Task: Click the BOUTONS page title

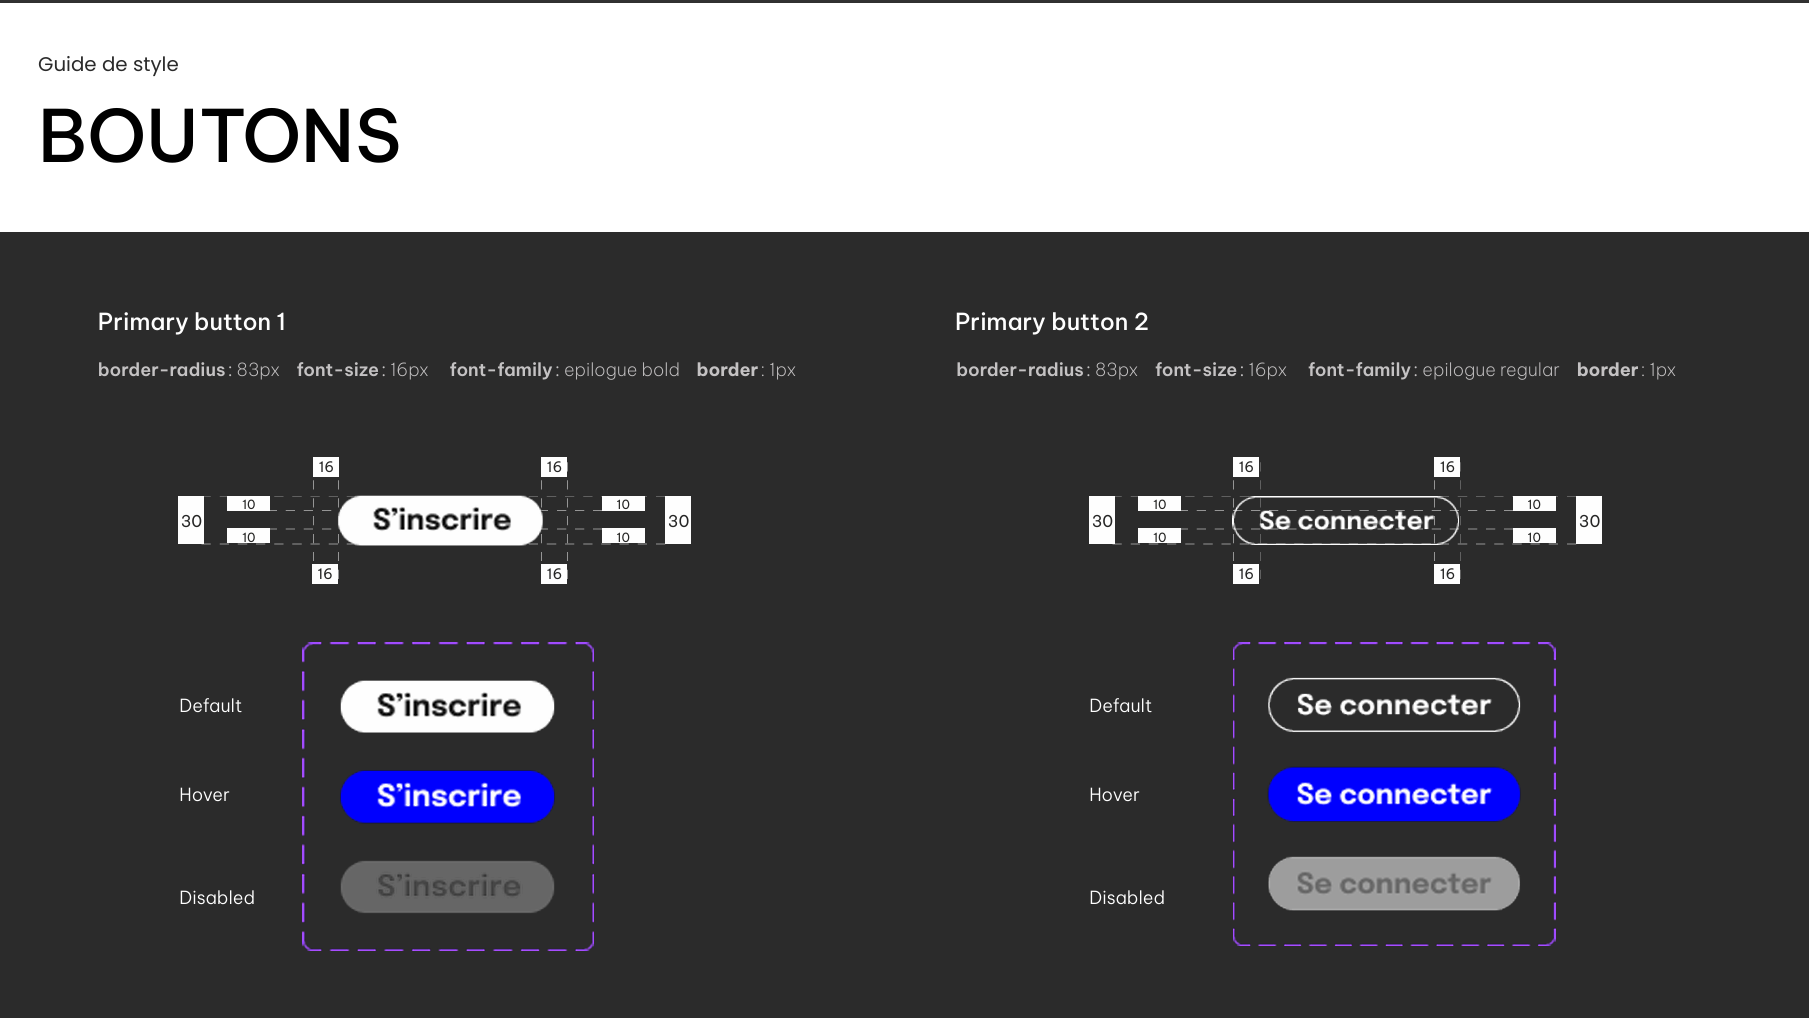Action: pos(219,136)
